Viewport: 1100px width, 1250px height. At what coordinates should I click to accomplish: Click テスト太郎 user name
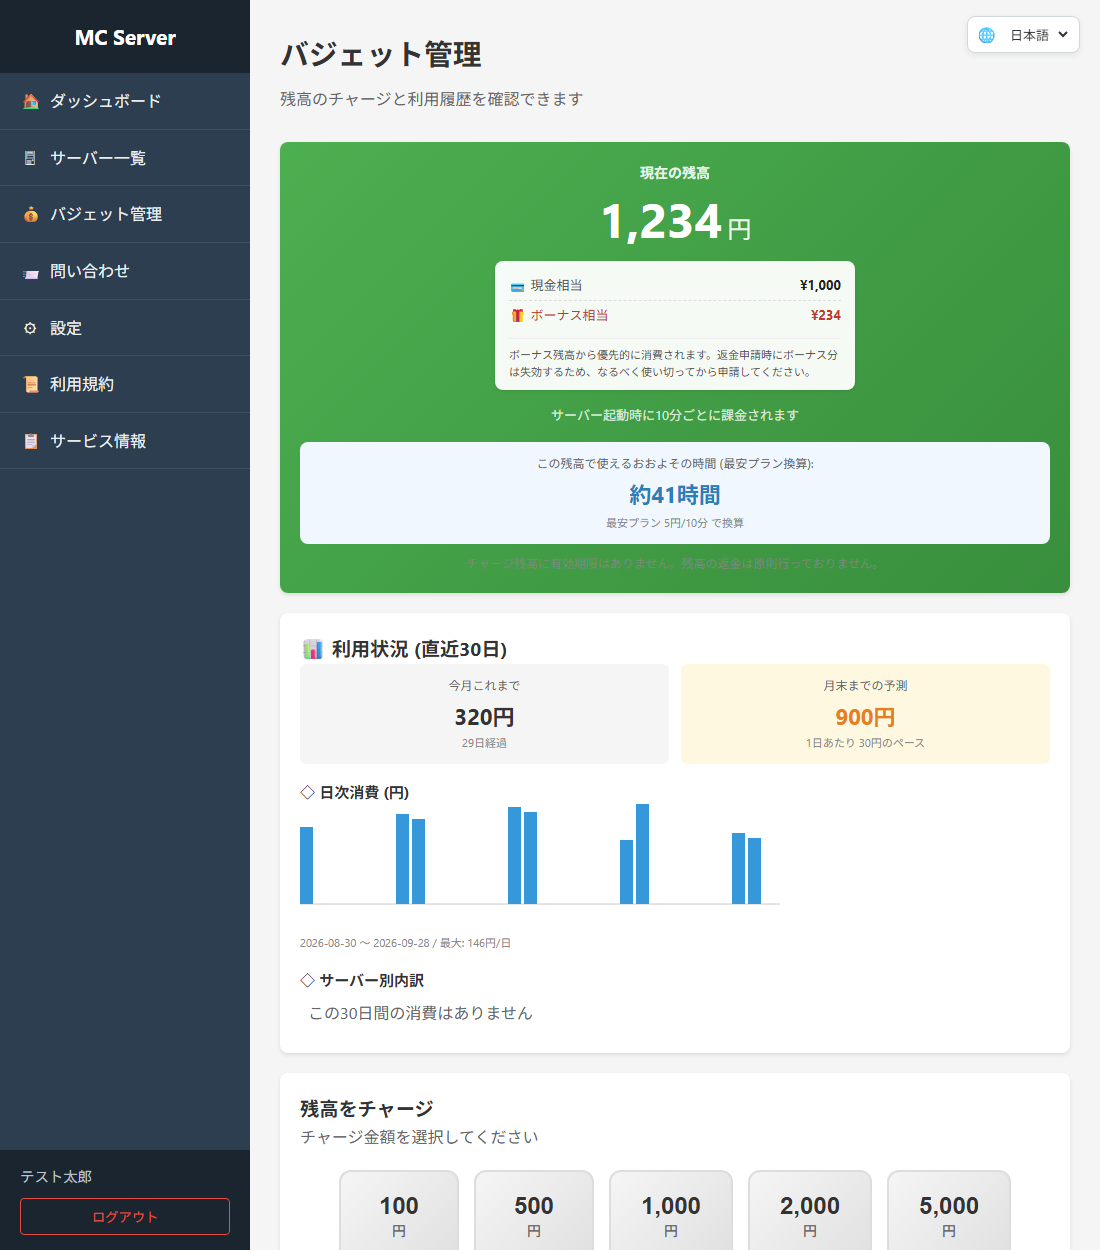[x=56, y=1177]
